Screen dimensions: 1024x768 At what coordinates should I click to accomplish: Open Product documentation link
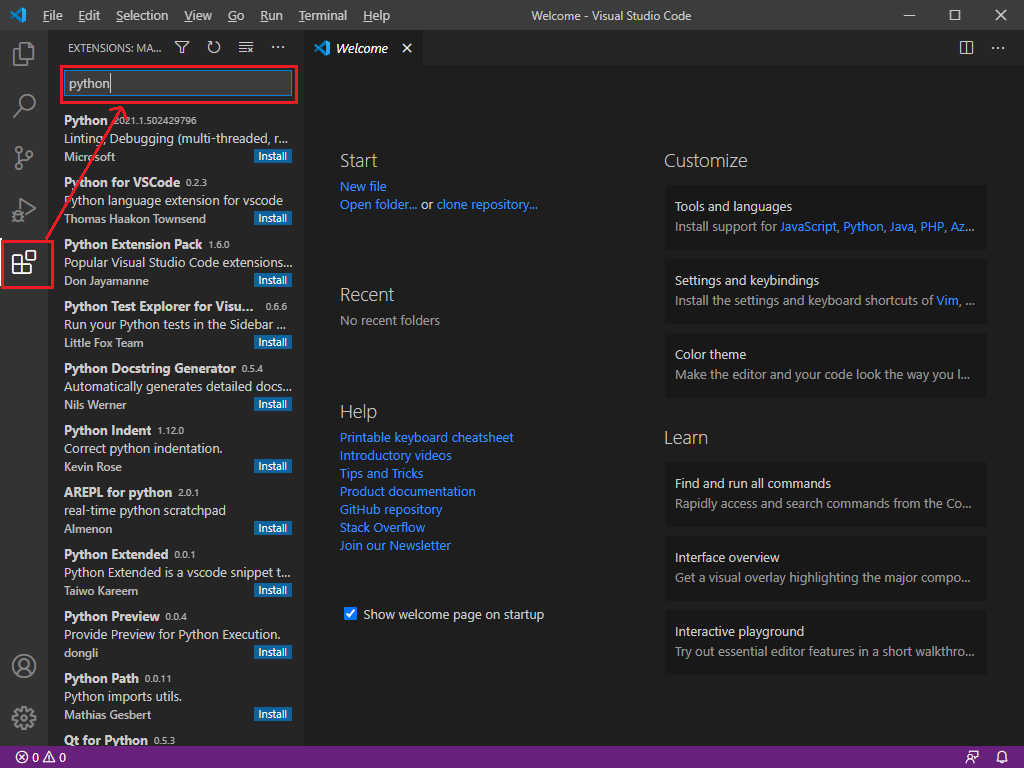[408, 492]
